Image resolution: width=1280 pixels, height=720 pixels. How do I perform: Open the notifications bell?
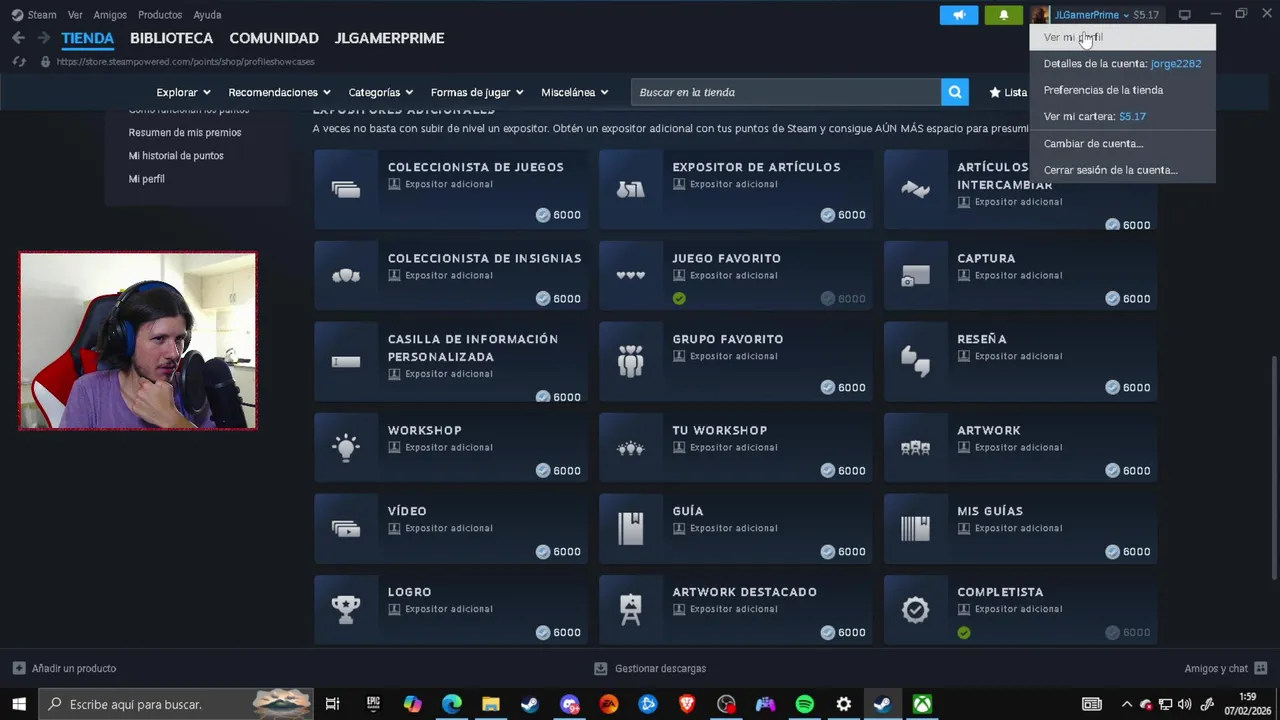coord(1004,15)
